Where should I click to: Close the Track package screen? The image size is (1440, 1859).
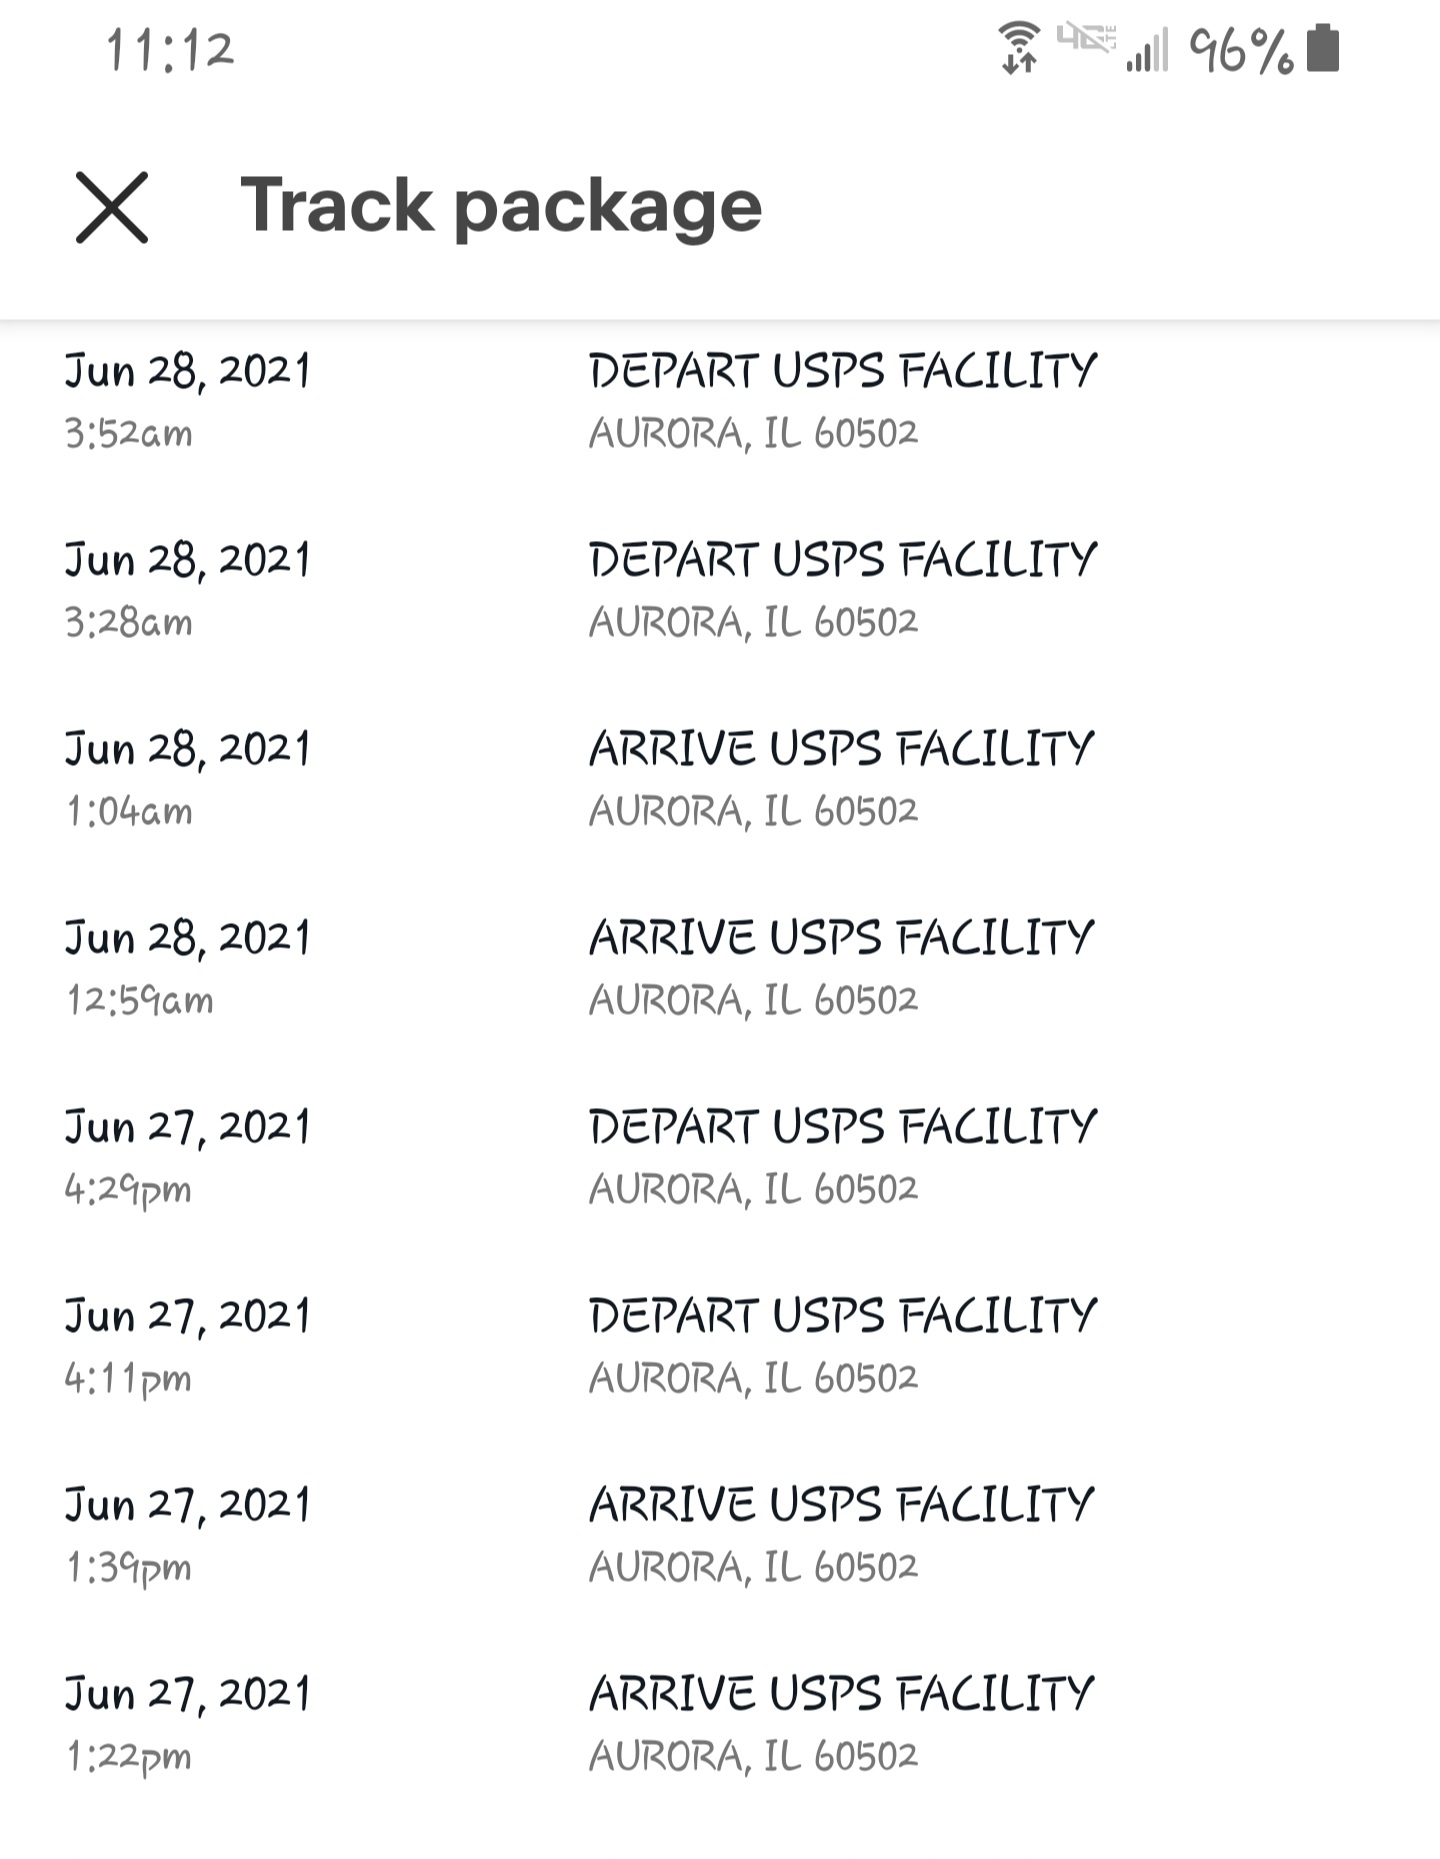(x=112, y=207)
